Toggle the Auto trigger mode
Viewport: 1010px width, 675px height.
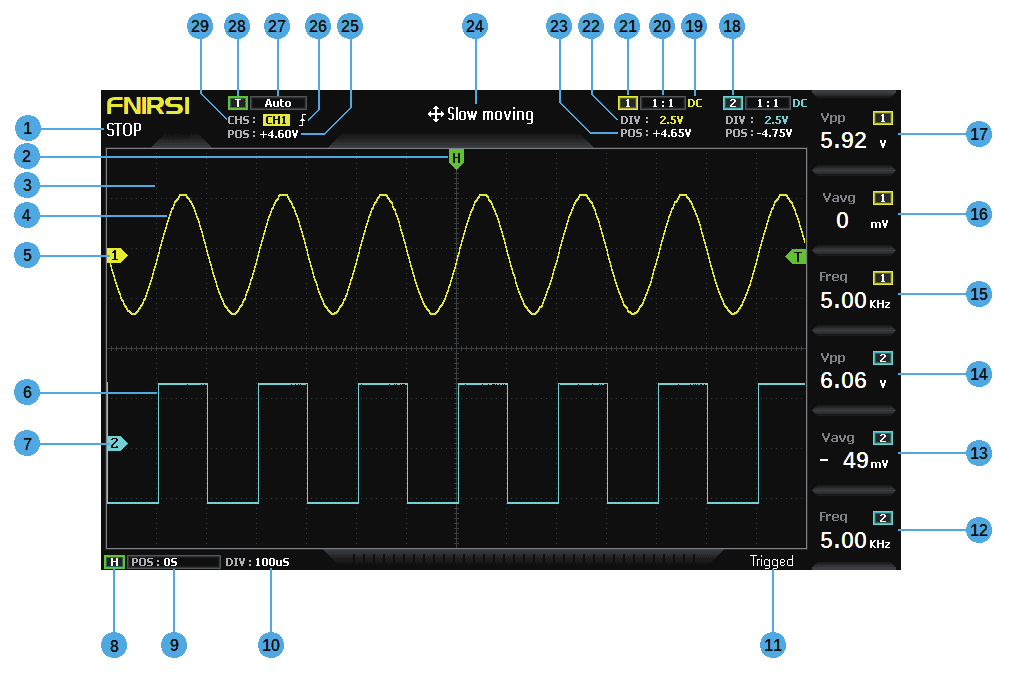[278, 103]
